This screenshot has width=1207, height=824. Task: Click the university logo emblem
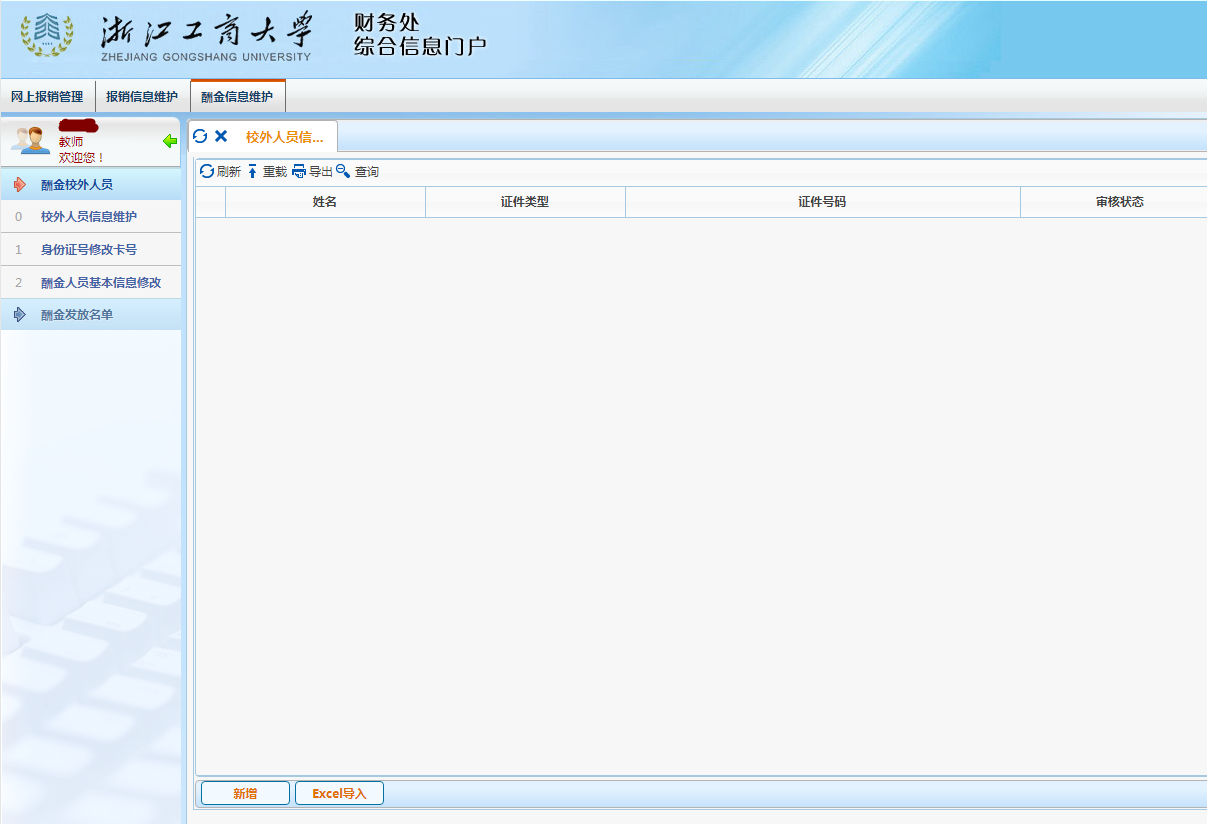(x=47, y=37)
